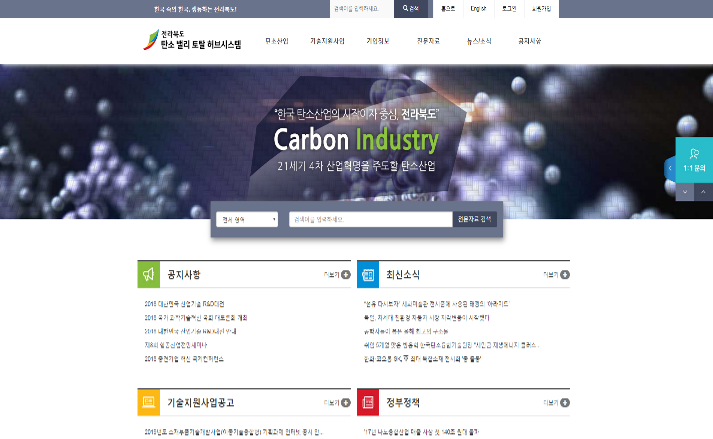
Task: Click the plus icon beside 최신소식 더보기
Action: (x=565, y=275)
